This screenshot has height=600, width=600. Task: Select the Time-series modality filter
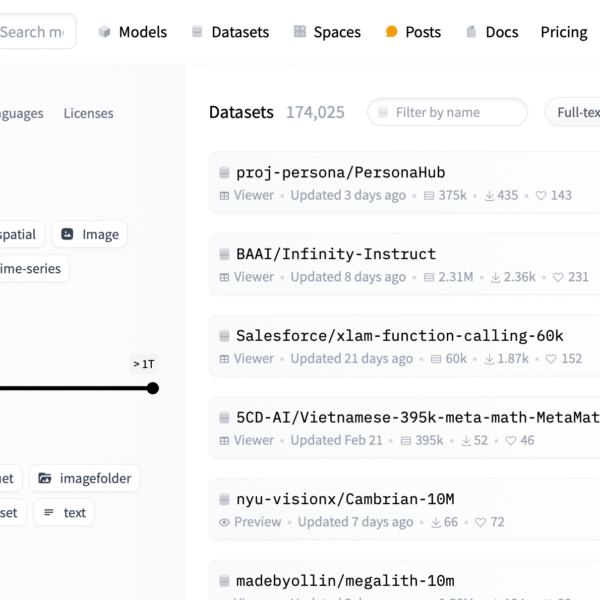pos(34,268)
